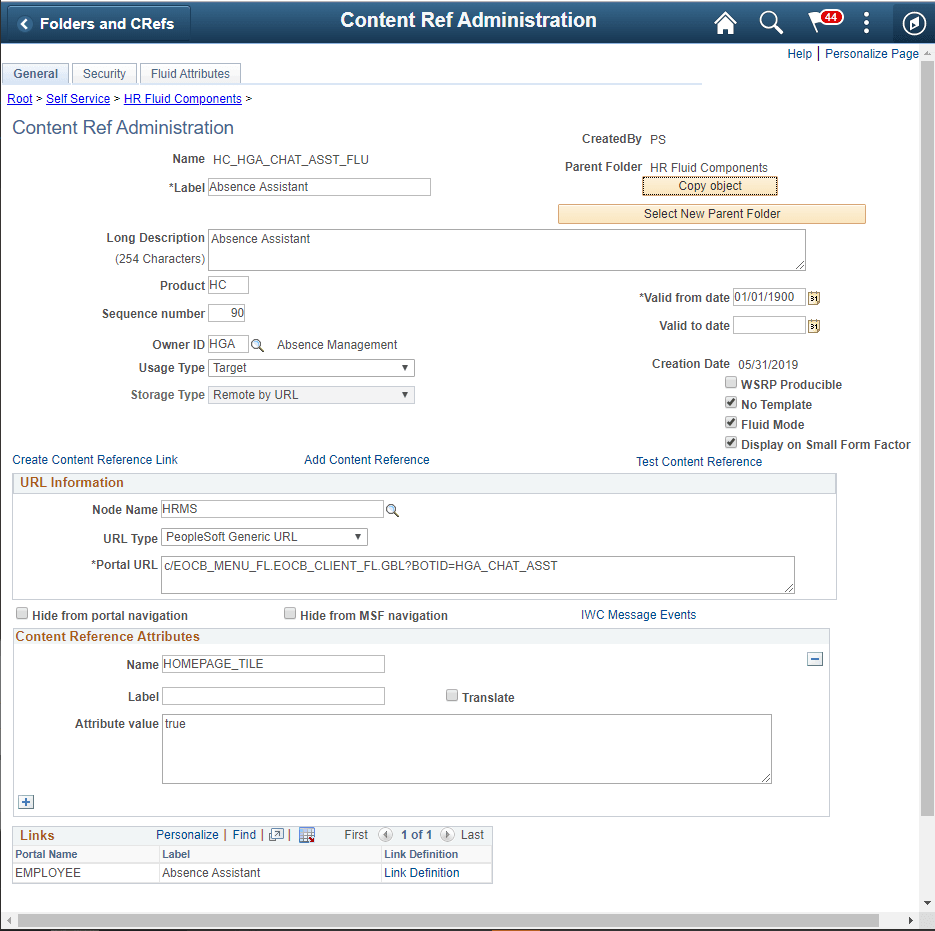Remove the HOMEPAGE_TILE attribute using minus icon

pyautogui.click(x=815, y=659)
